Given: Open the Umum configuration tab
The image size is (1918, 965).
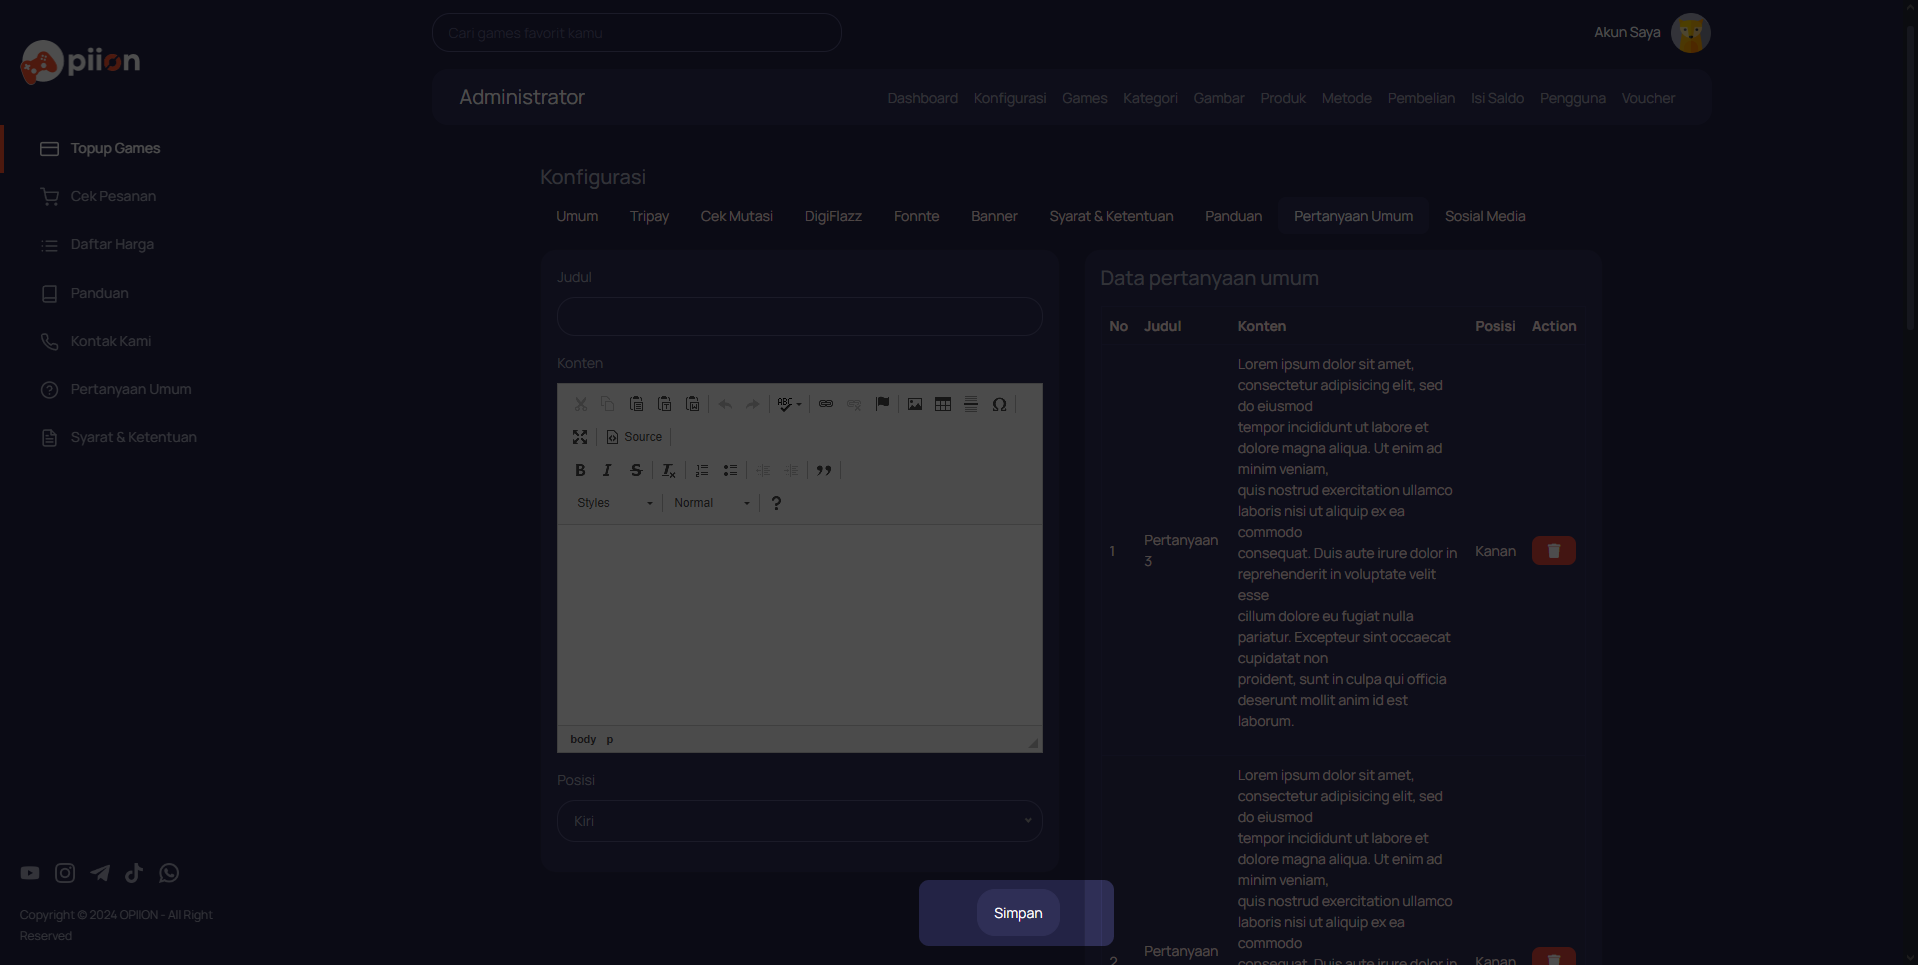Looking at the screenshot, I should (577, 216).
